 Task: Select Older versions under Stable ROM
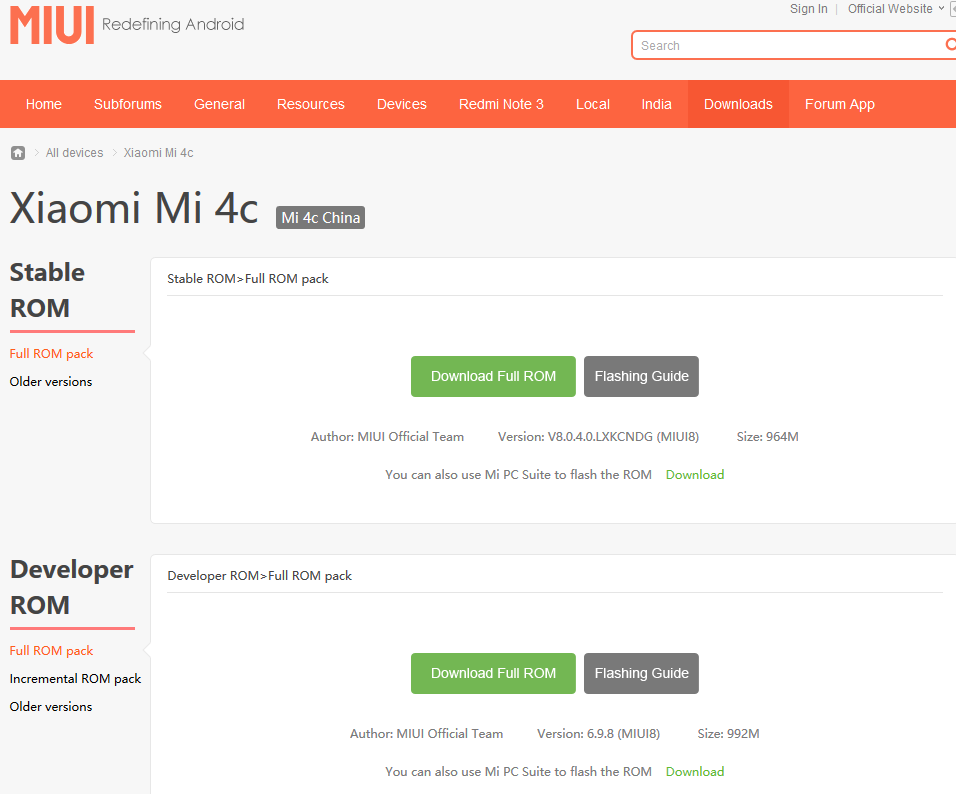click(51, 382)
